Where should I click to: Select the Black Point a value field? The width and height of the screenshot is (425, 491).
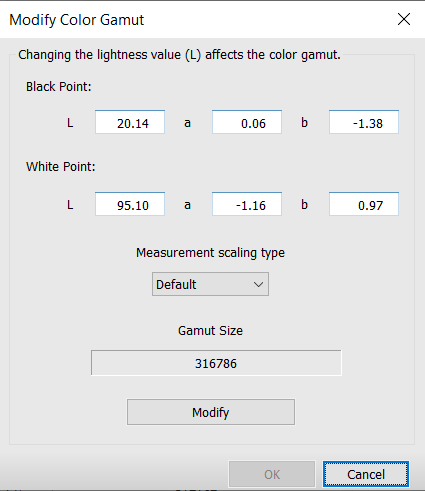tap(247, 122)
